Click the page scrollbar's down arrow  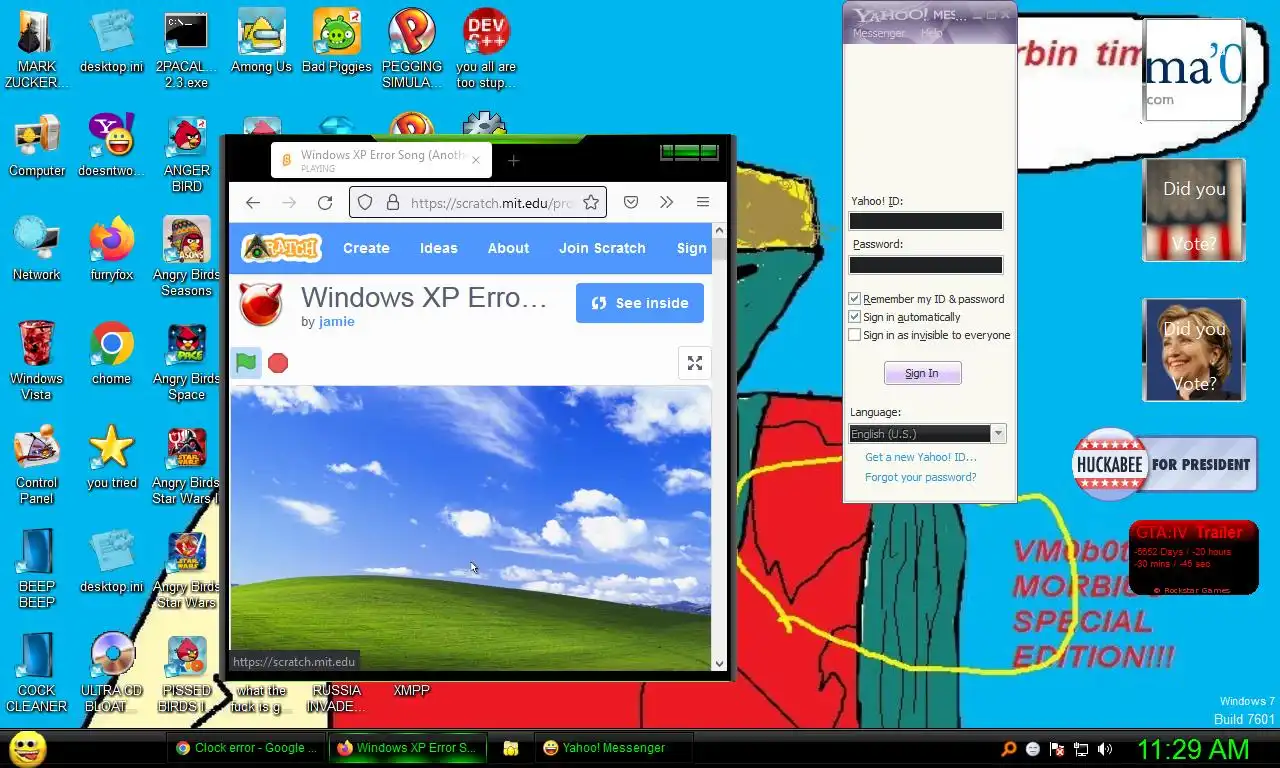tap(719, 663)
